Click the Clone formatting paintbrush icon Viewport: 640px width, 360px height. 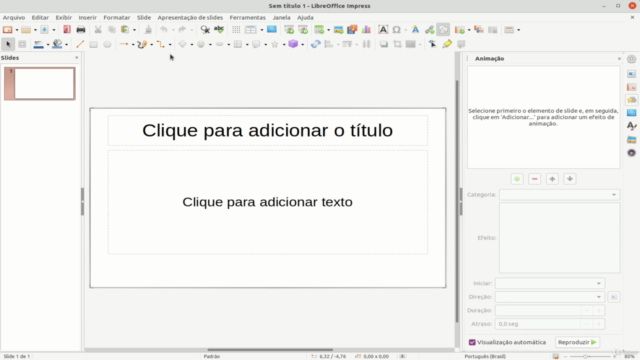[148, 29]
